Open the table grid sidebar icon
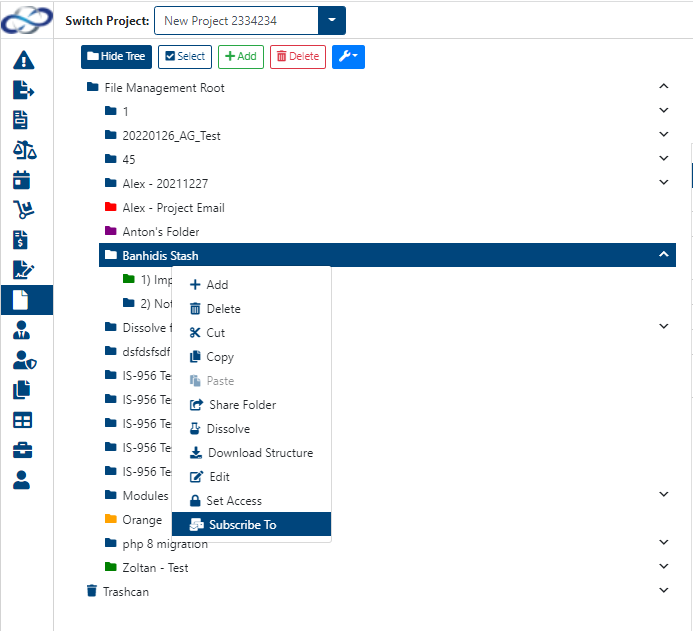This screenshot has height=631, width=693. click(x=22, y=420)
